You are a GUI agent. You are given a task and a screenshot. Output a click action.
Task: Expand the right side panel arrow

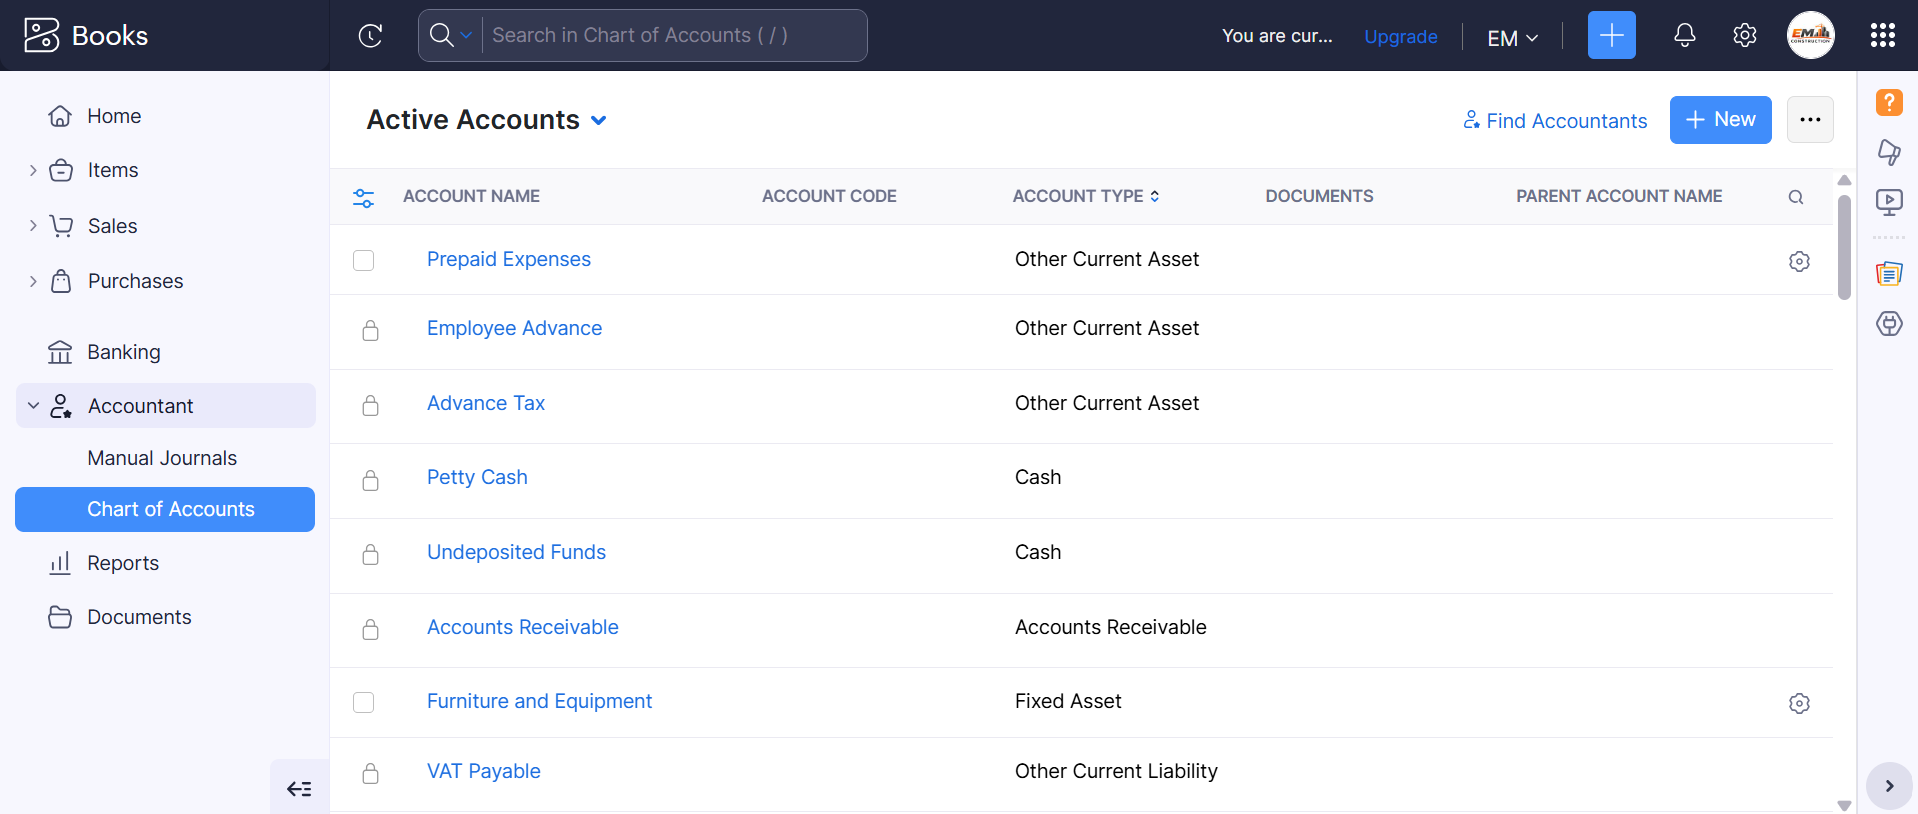click(1888, 786)
